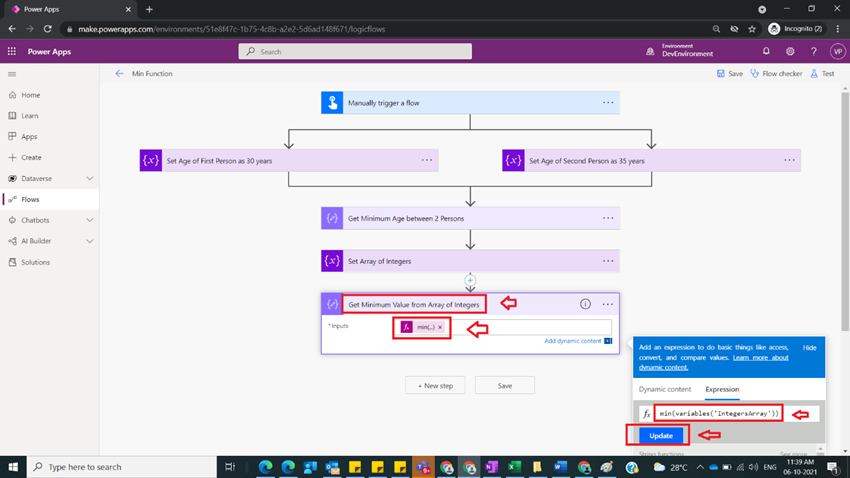Viewport: 850px width, 478px height.
Task: Open the notifications bell
Action: (766, 51)
